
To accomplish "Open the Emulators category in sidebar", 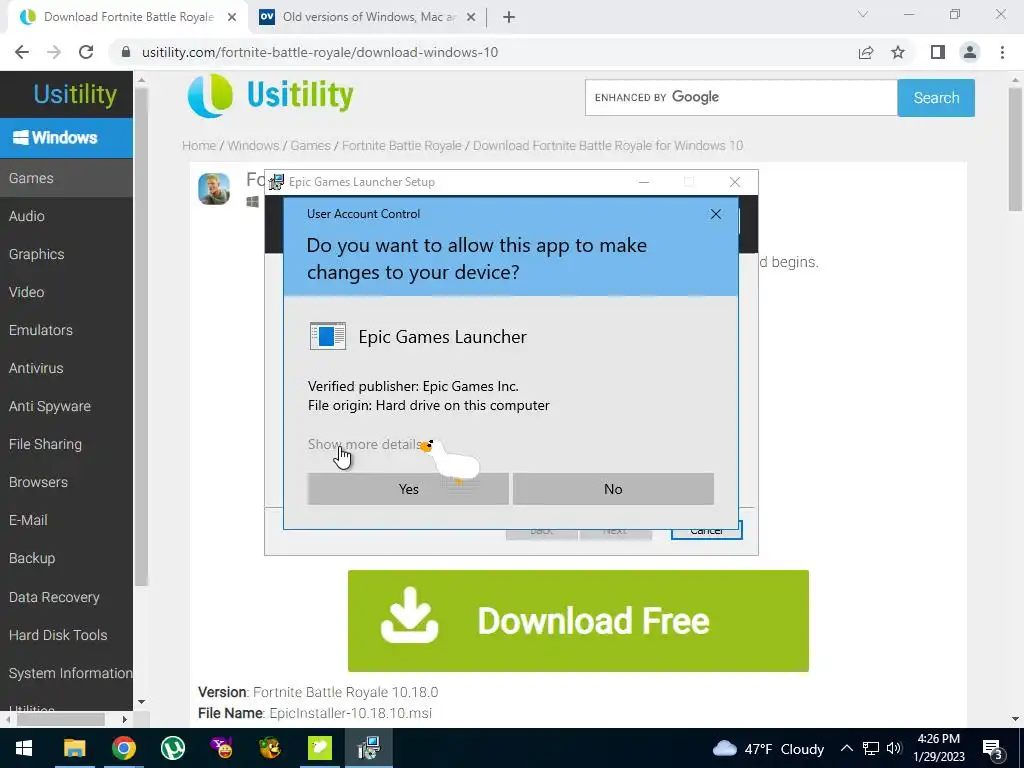I will tap(66, 330).
